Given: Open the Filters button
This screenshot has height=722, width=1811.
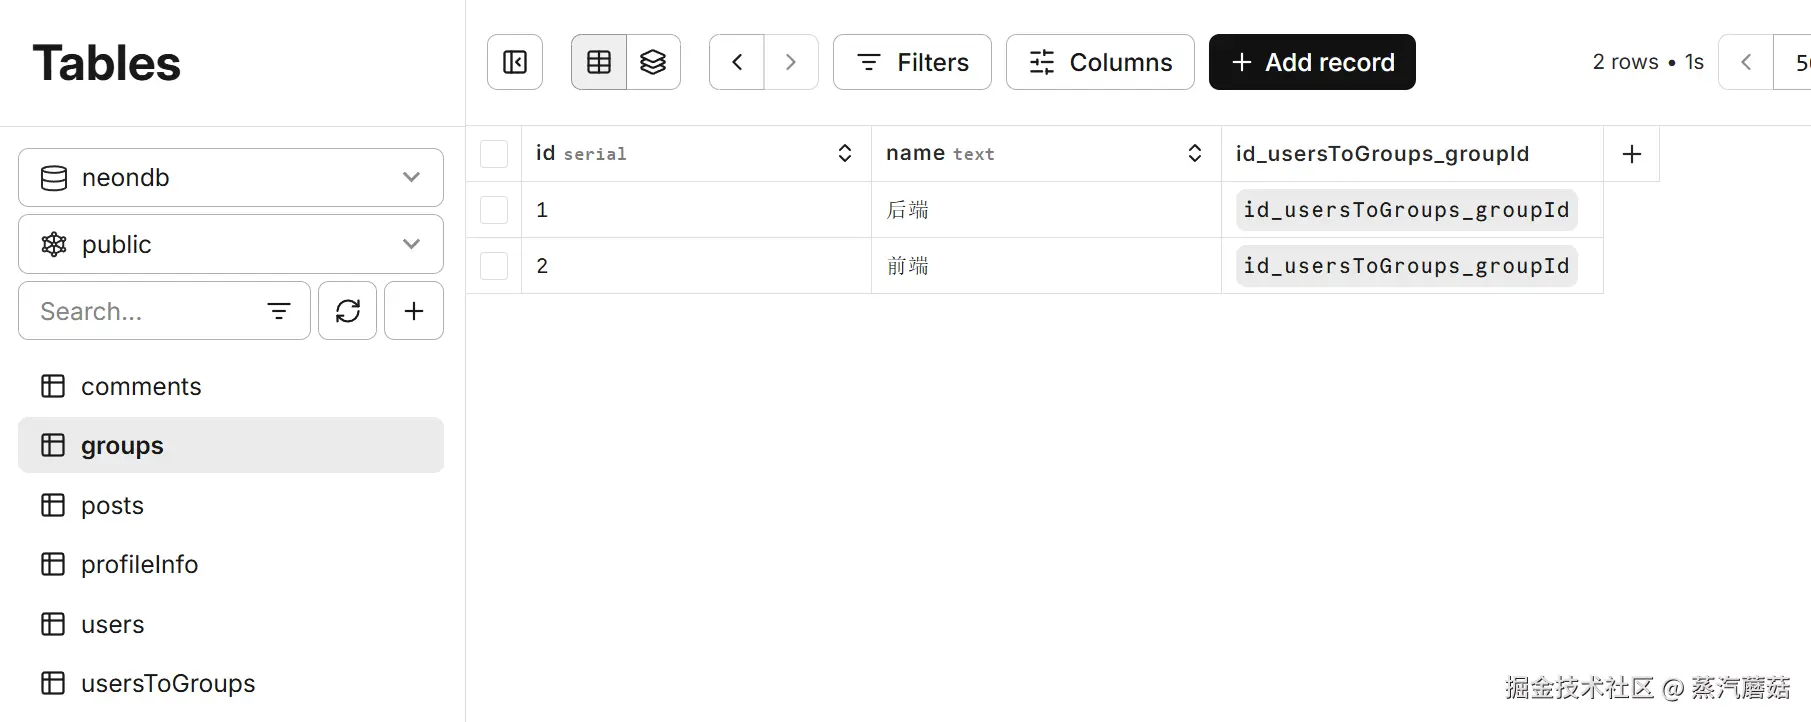Looking at the screenshot, I should (x=912, y=62).
